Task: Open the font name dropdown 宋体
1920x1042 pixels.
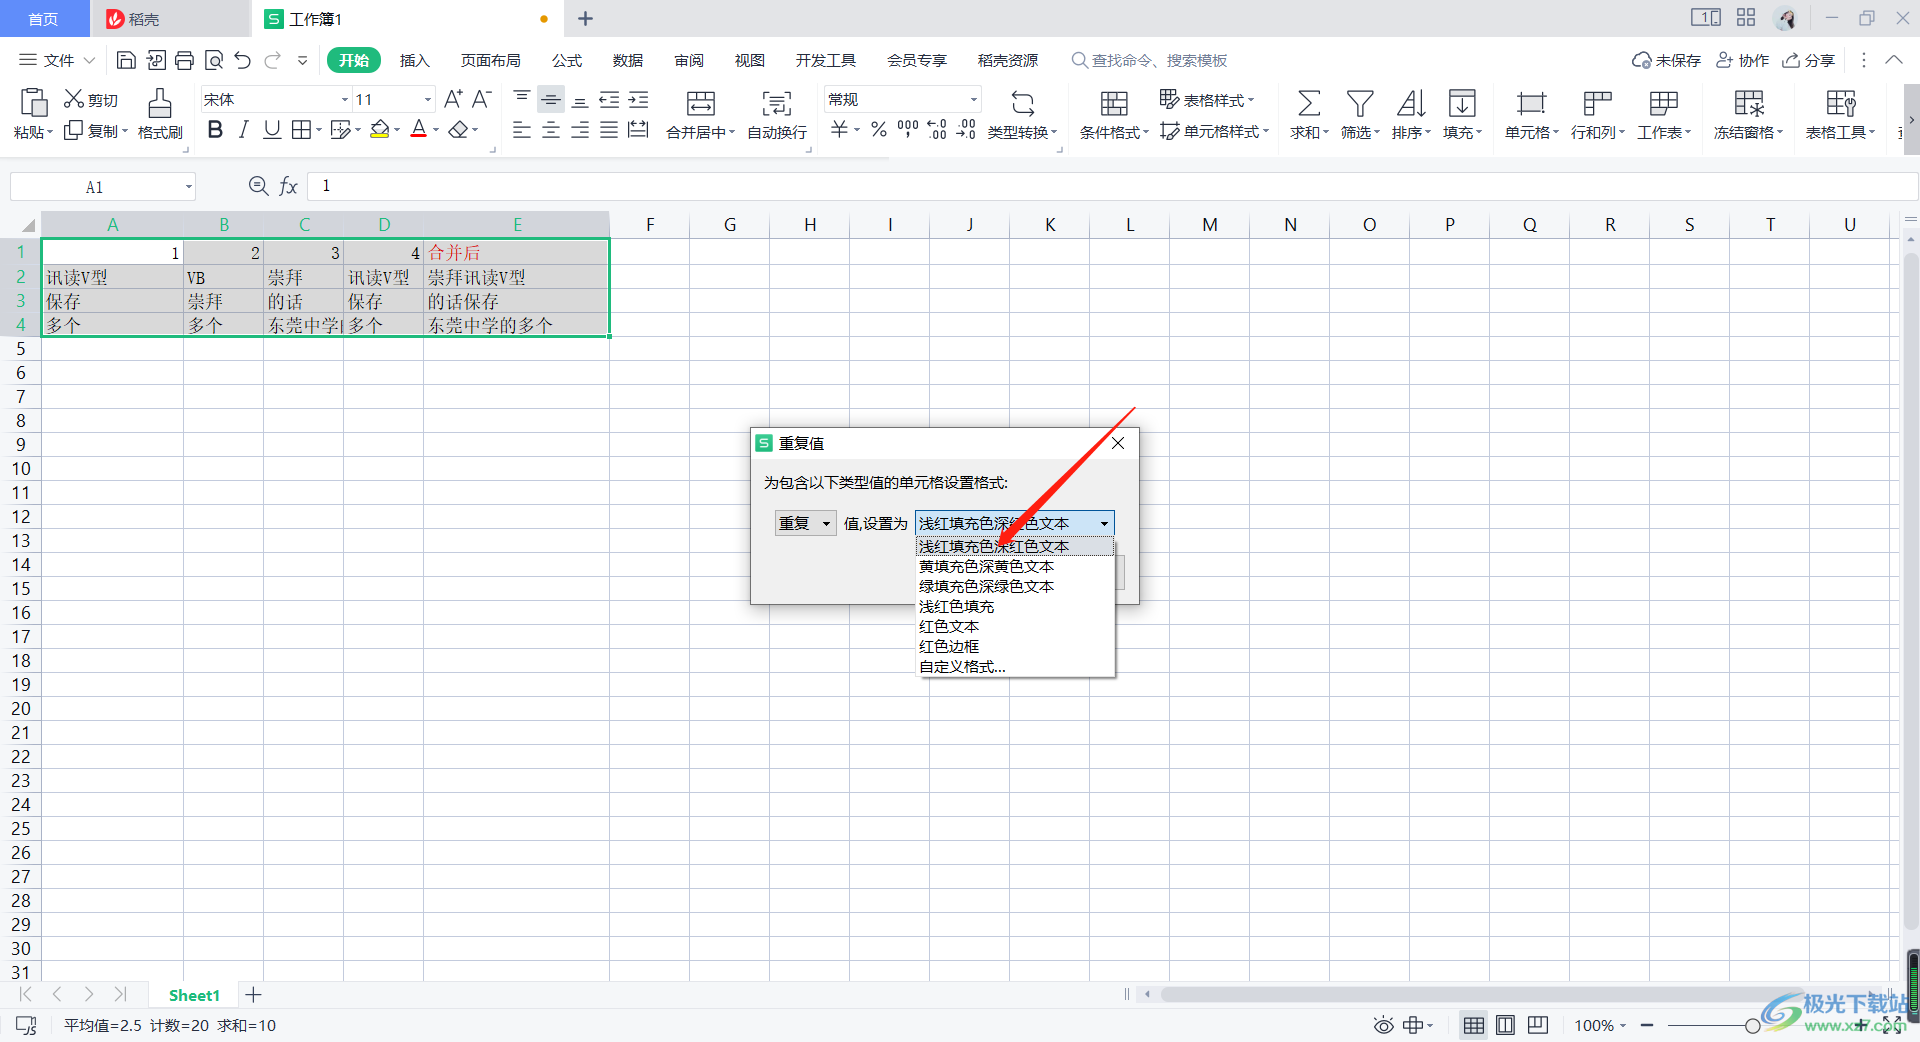Action: pos(344,99)
